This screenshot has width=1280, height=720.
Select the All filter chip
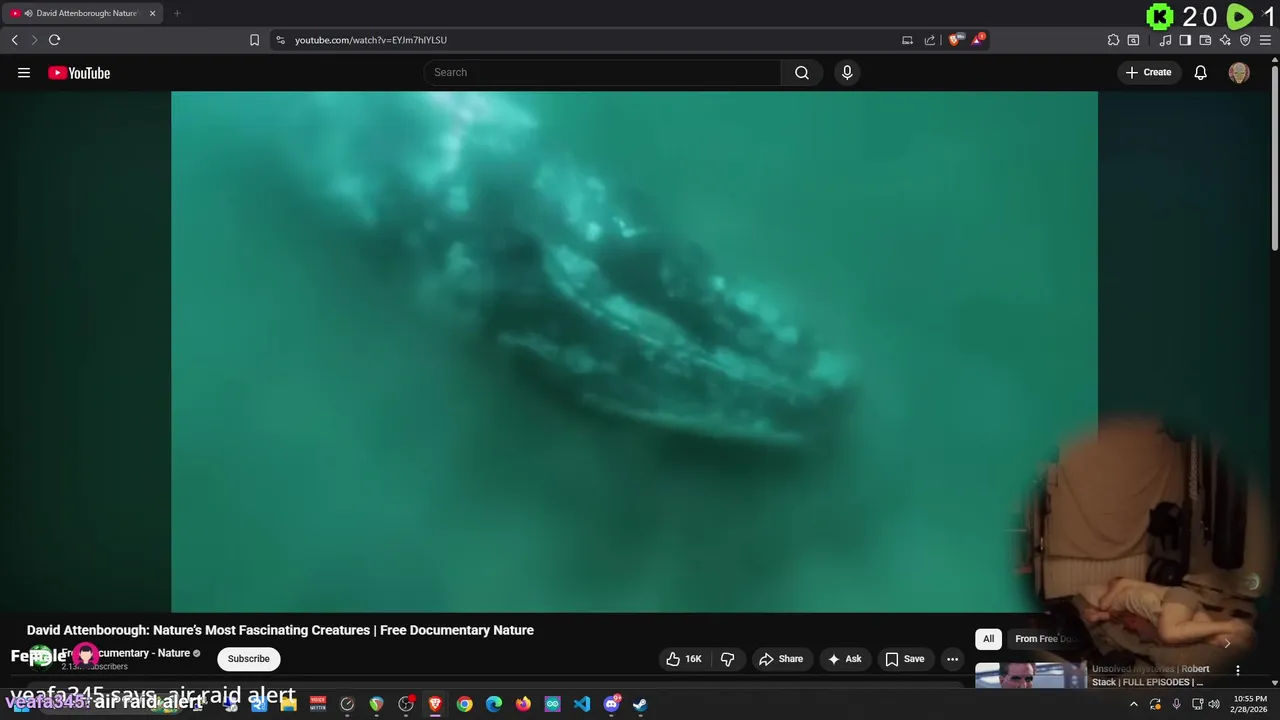pos(988,639)
